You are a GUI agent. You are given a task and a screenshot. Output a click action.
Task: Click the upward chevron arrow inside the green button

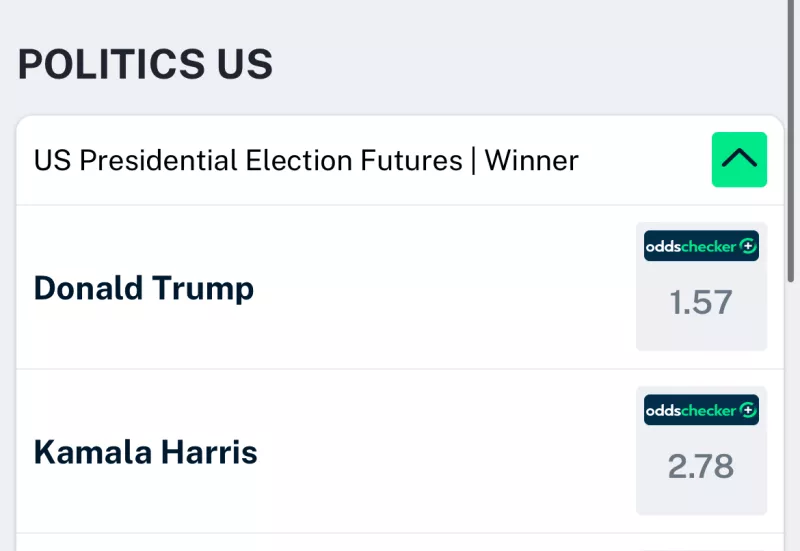click(739, 159)
